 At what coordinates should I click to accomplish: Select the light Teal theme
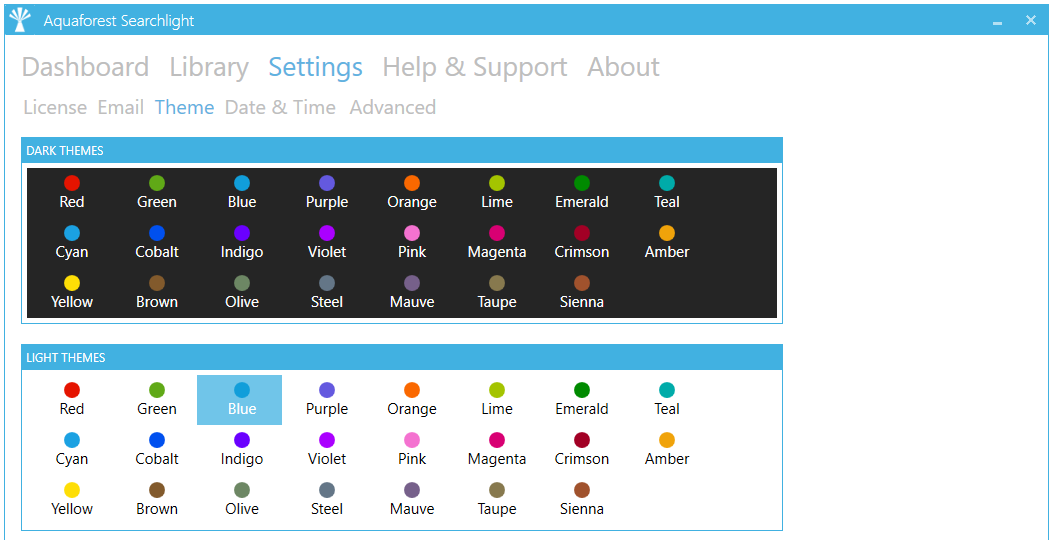click(x=667, y=399)
